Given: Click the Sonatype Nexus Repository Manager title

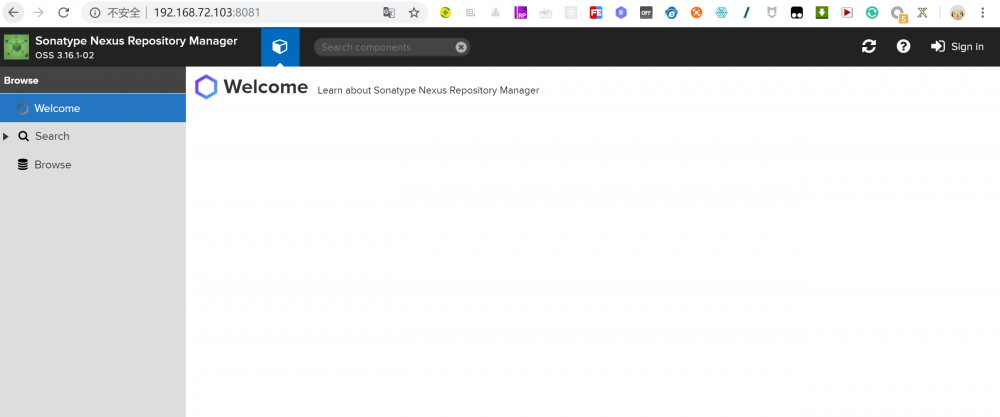Looking at the screenshot, I should tap(136, 41).
